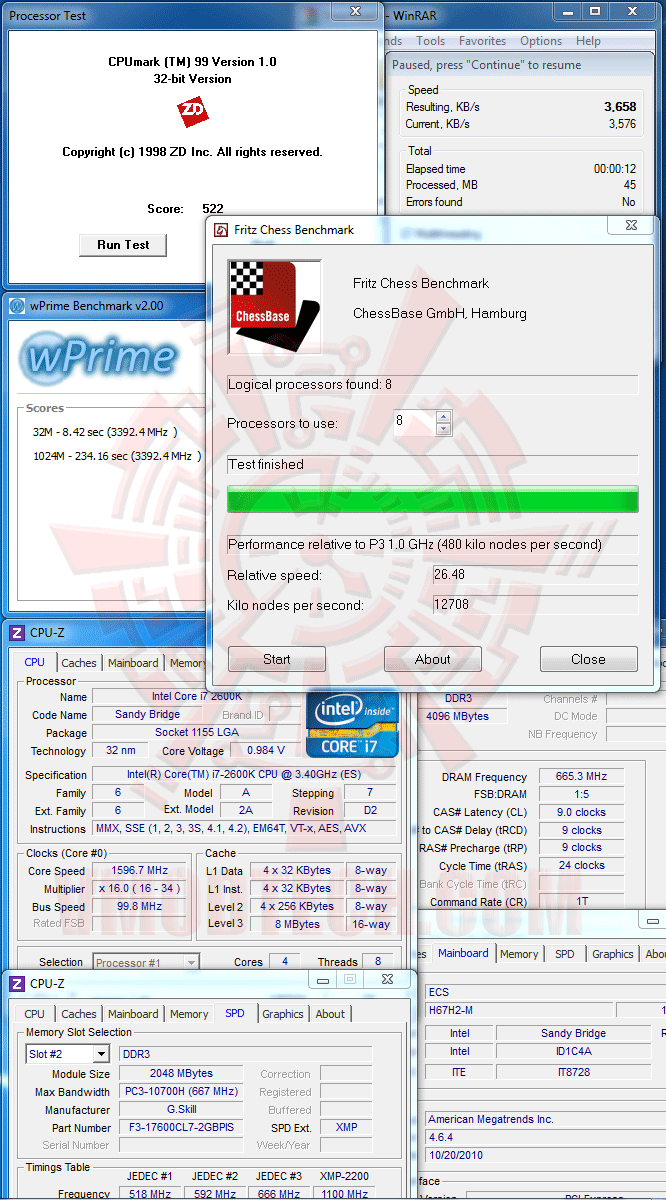
Task: Click the 1024M - 234.16 sec wPrime score
Action: 116,456
